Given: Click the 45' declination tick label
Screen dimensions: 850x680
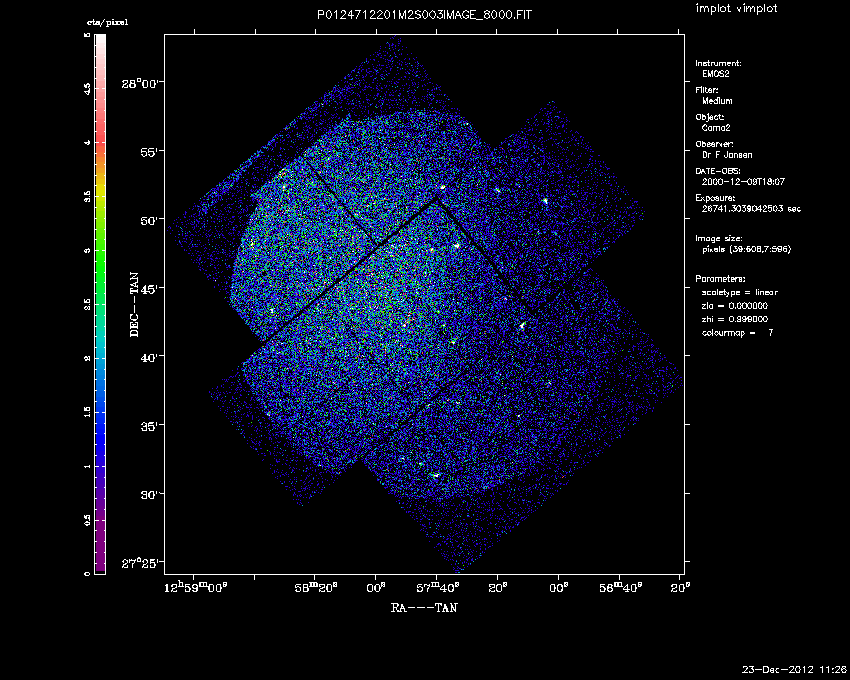Looking at the screenshot, I should pos(150,288).
